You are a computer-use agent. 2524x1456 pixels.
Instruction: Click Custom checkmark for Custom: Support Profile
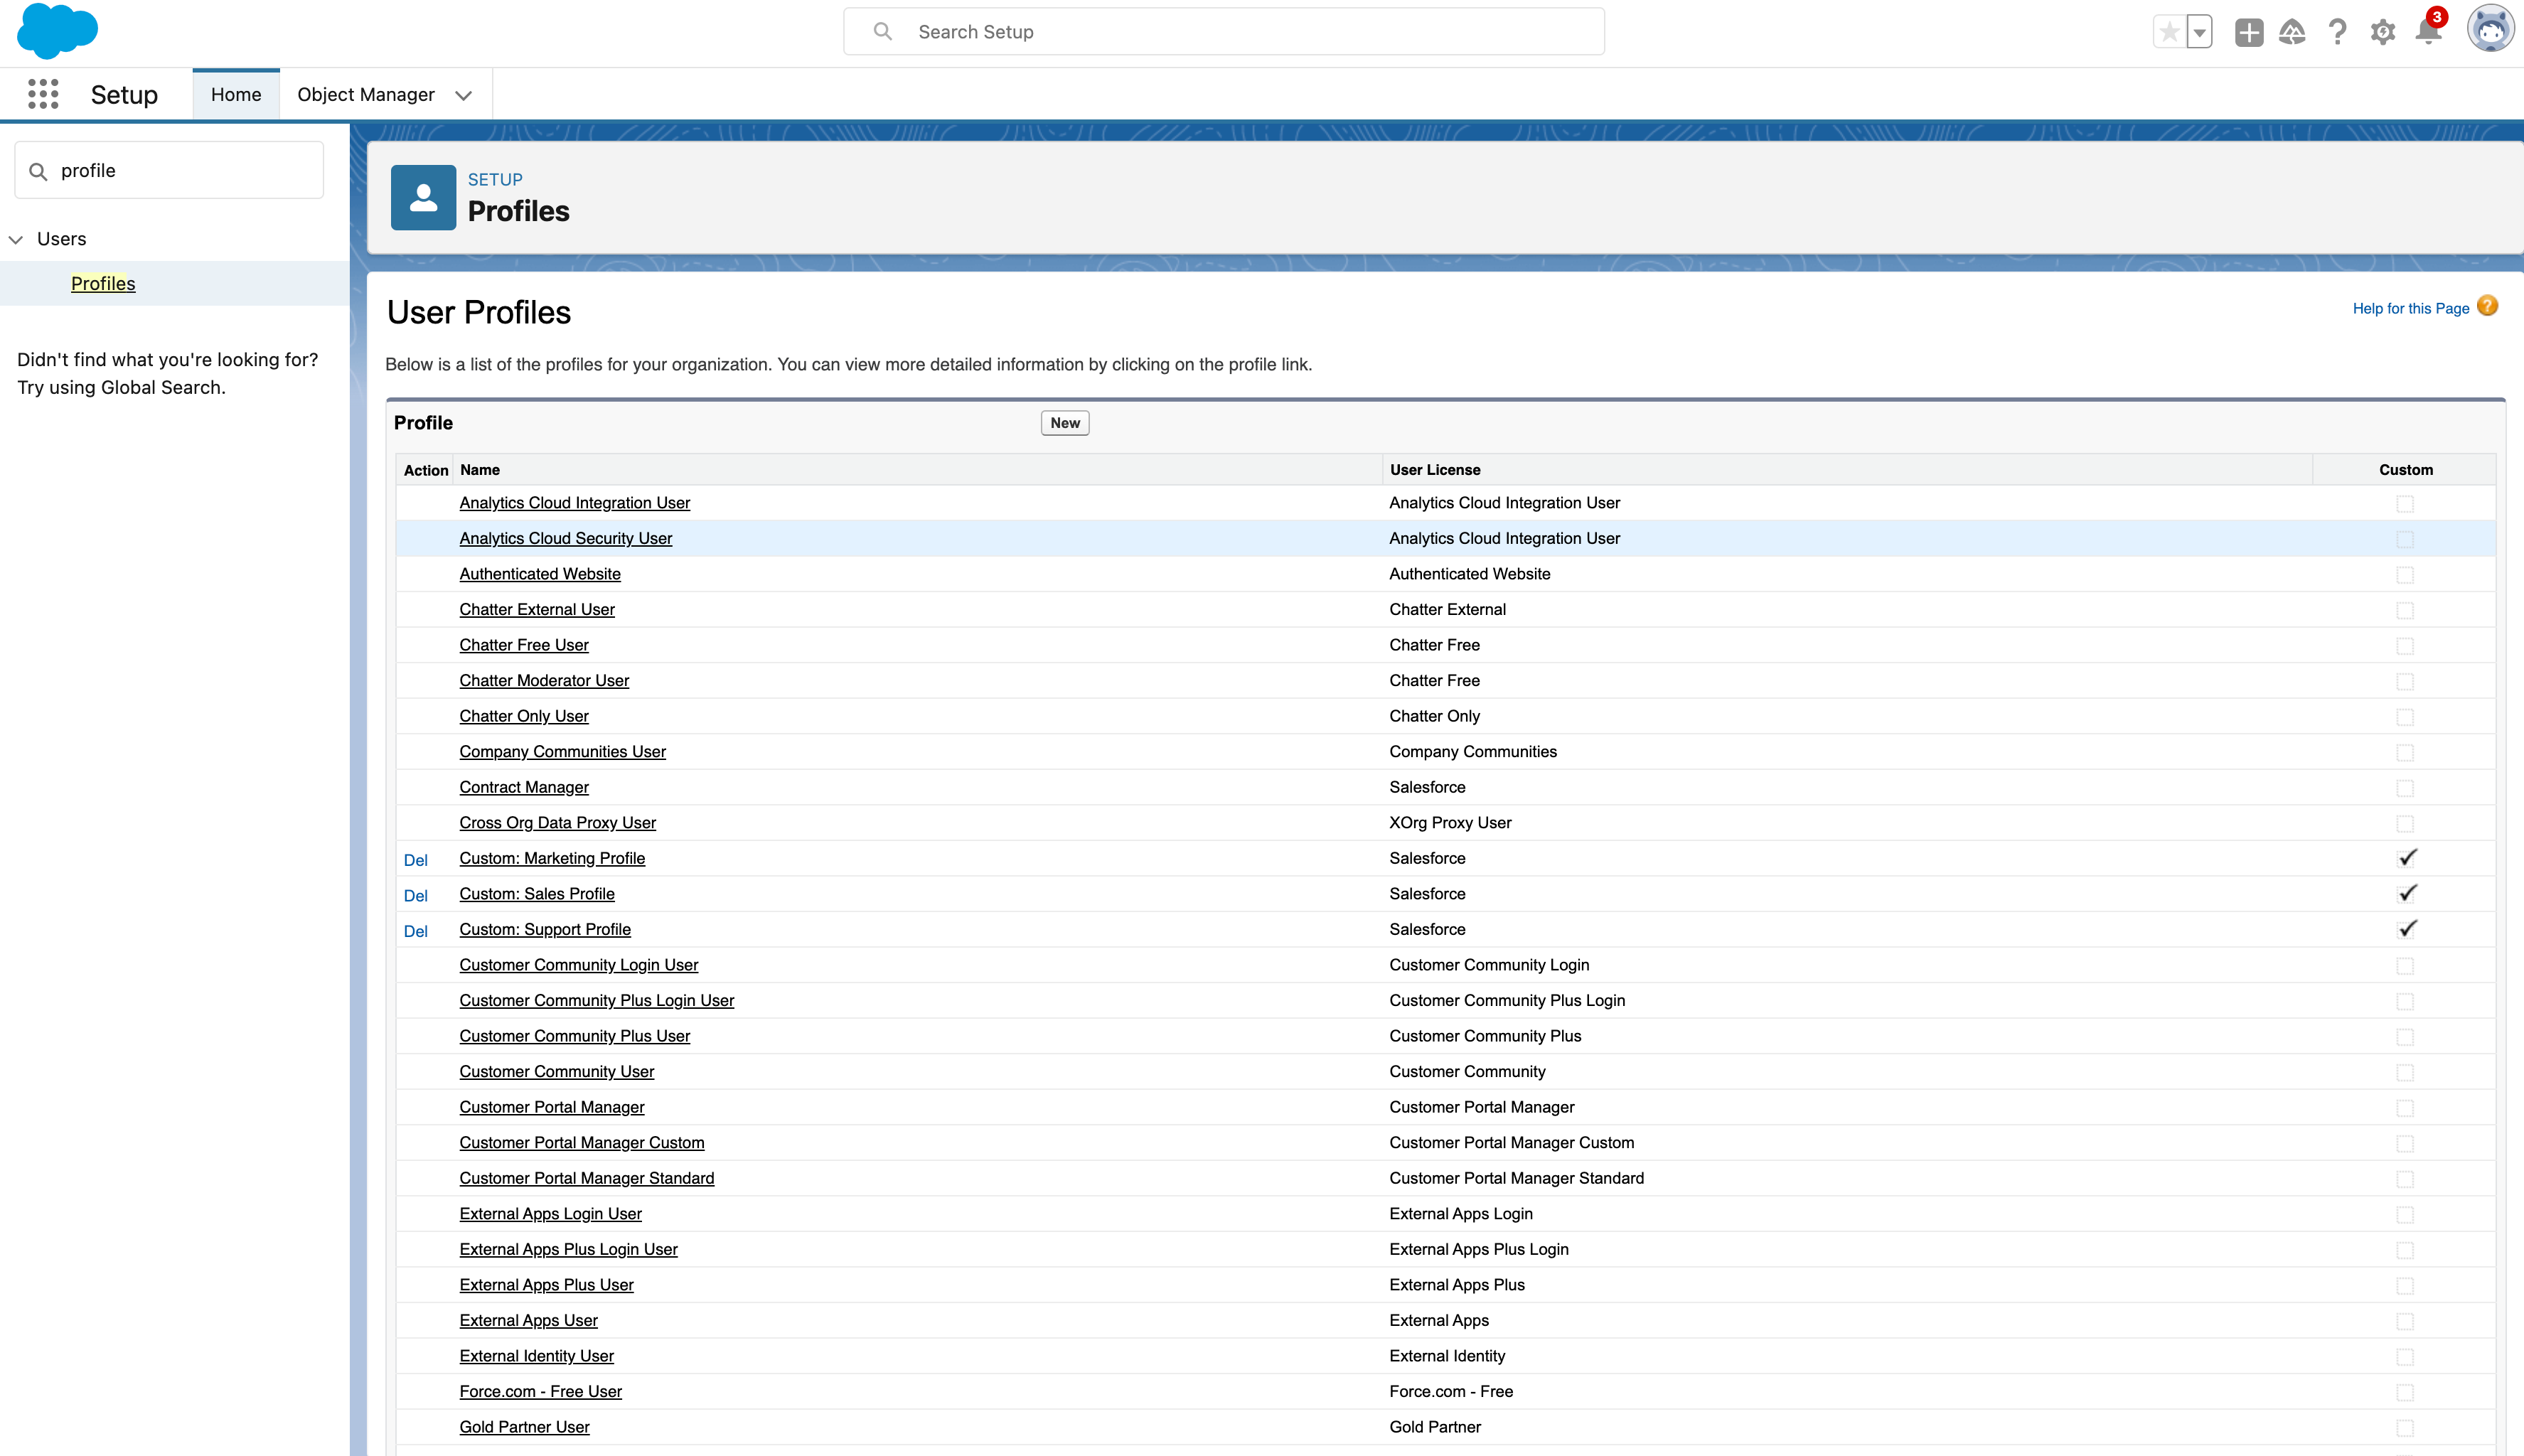(2407, 929)
